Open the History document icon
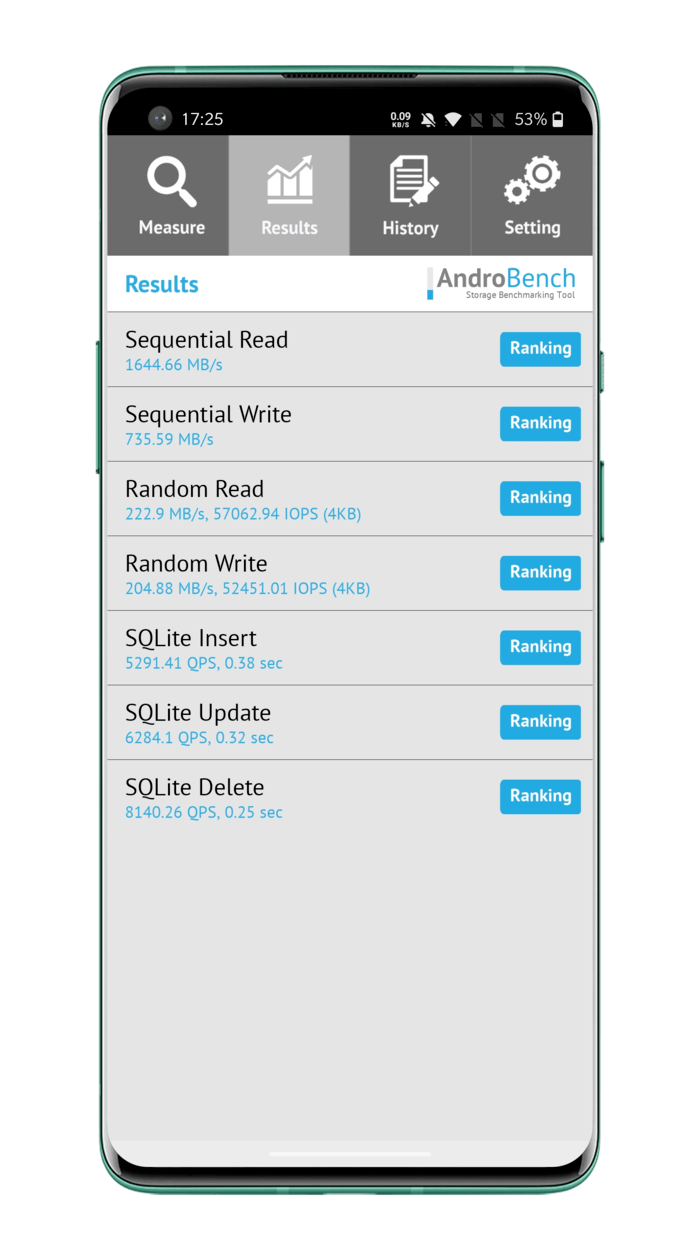 410,182
